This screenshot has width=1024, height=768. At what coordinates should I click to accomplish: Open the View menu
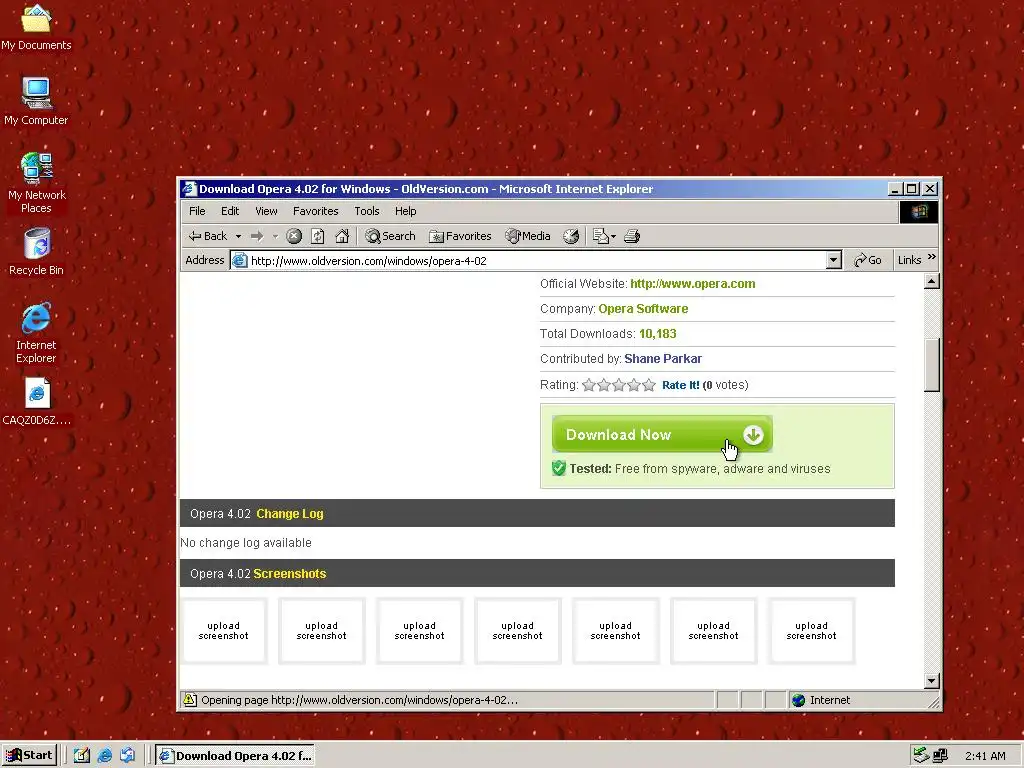[x=266, y=211]
